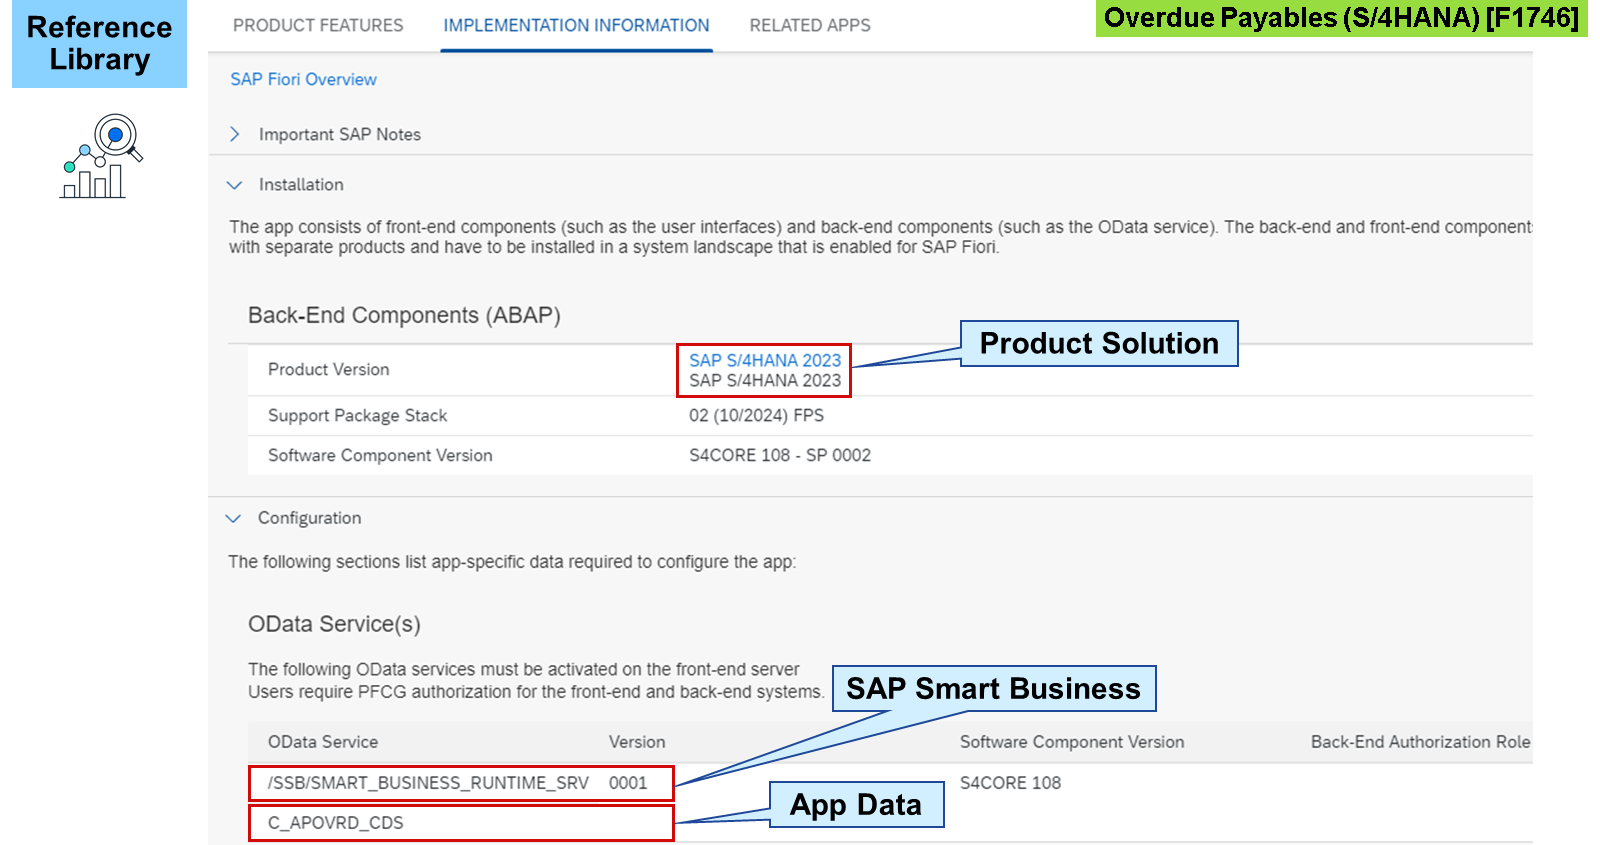Select the C_APOVRD_CDS service cell
The image size is (1600, 845).
336,823
